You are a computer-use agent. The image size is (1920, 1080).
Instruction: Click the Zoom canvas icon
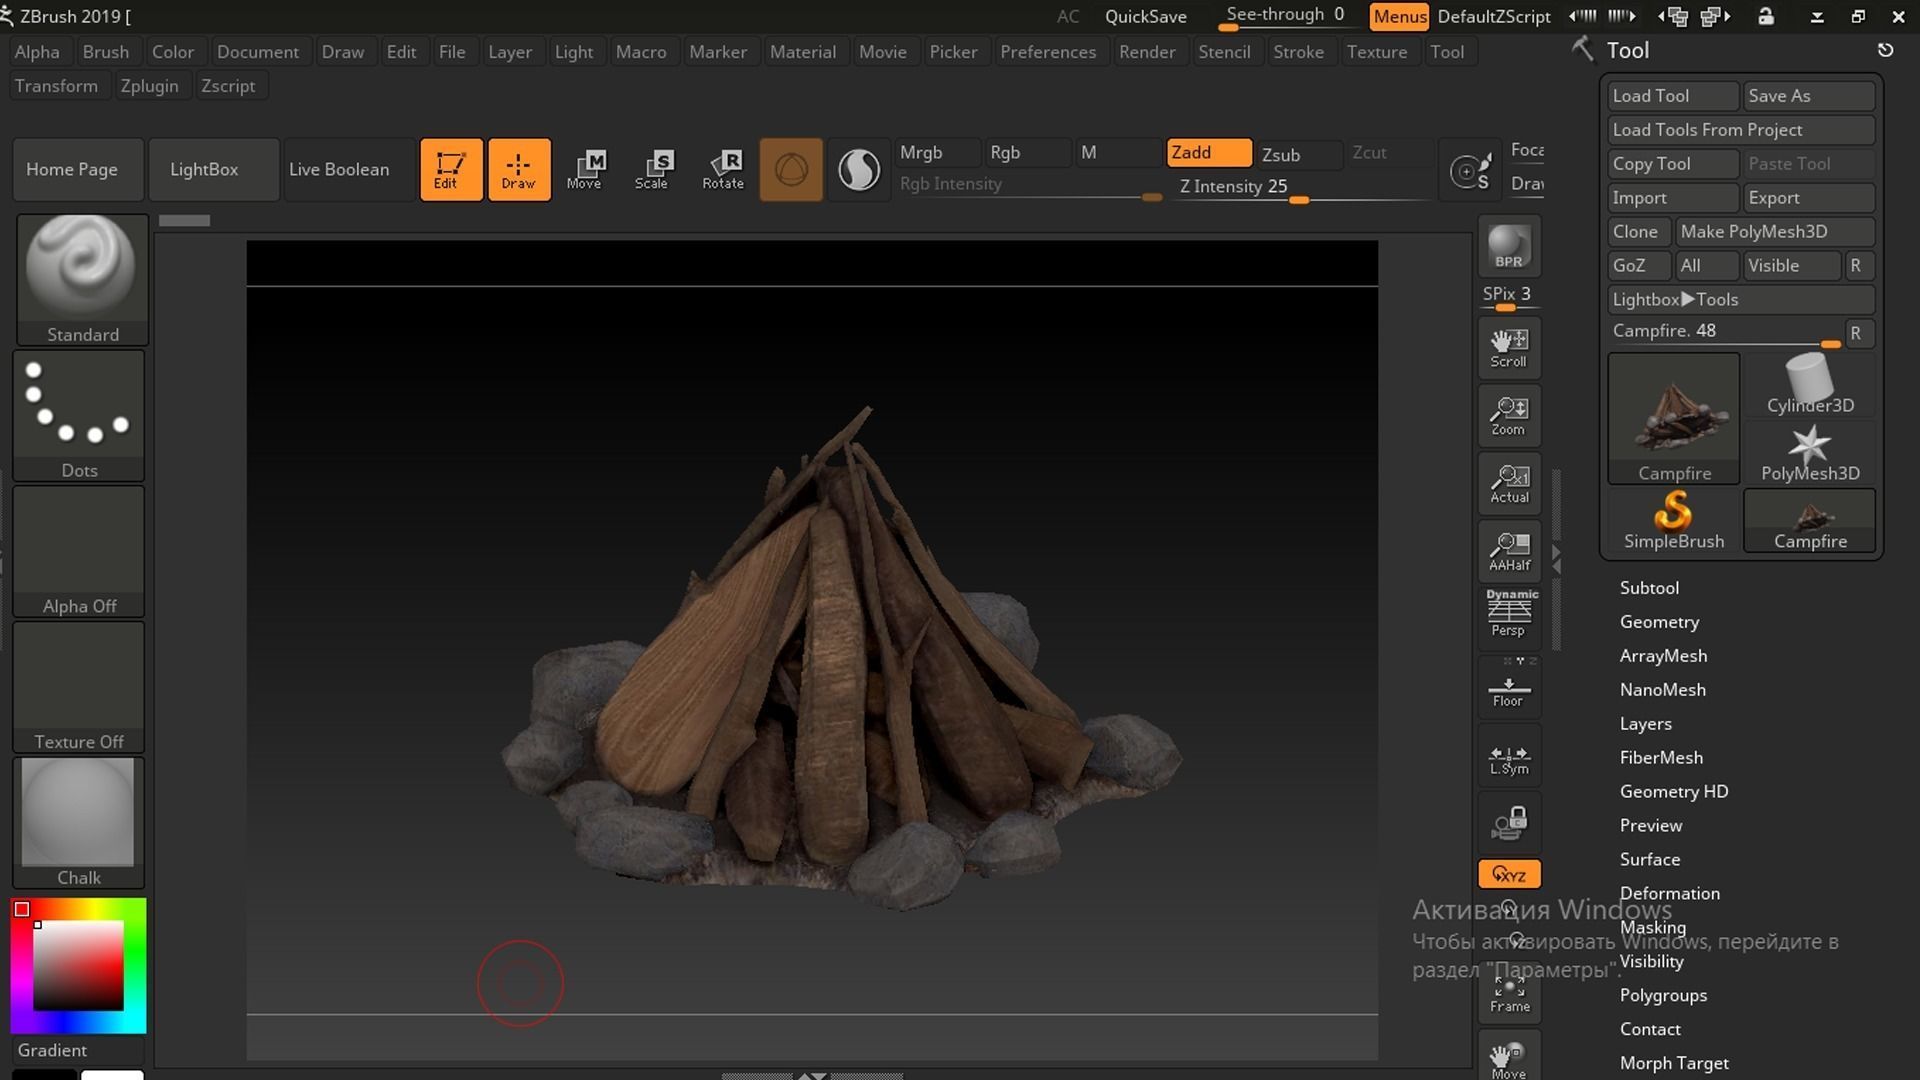pos(1509,415)
